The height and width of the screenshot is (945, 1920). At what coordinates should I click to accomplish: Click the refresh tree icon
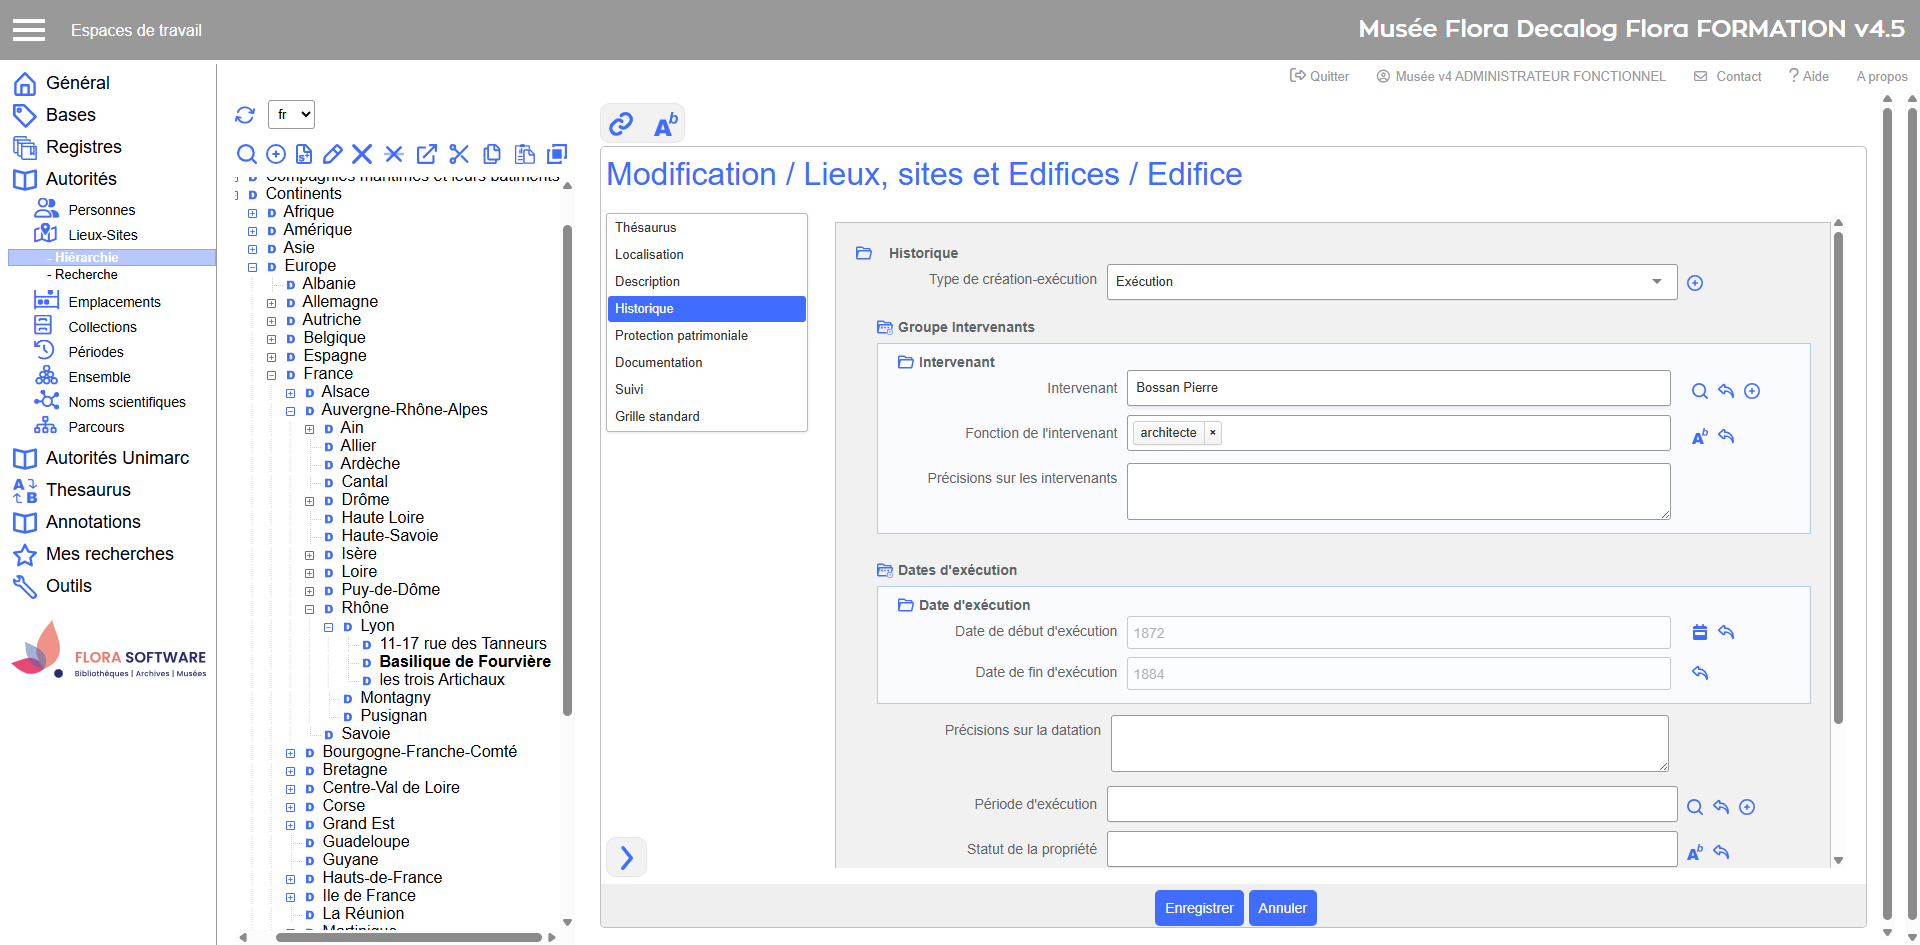245,115
